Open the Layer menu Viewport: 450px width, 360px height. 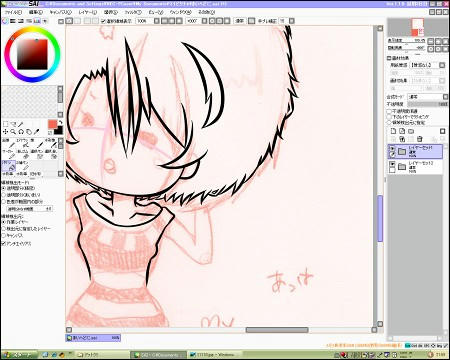pyautogui.click(x=88, y=12)
